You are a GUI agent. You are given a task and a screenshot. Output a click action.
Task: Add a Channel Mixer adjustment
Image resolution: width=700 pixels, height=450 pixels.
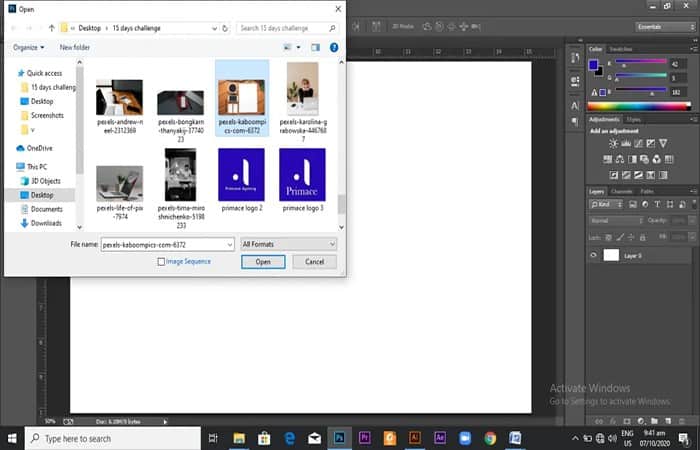657,159
